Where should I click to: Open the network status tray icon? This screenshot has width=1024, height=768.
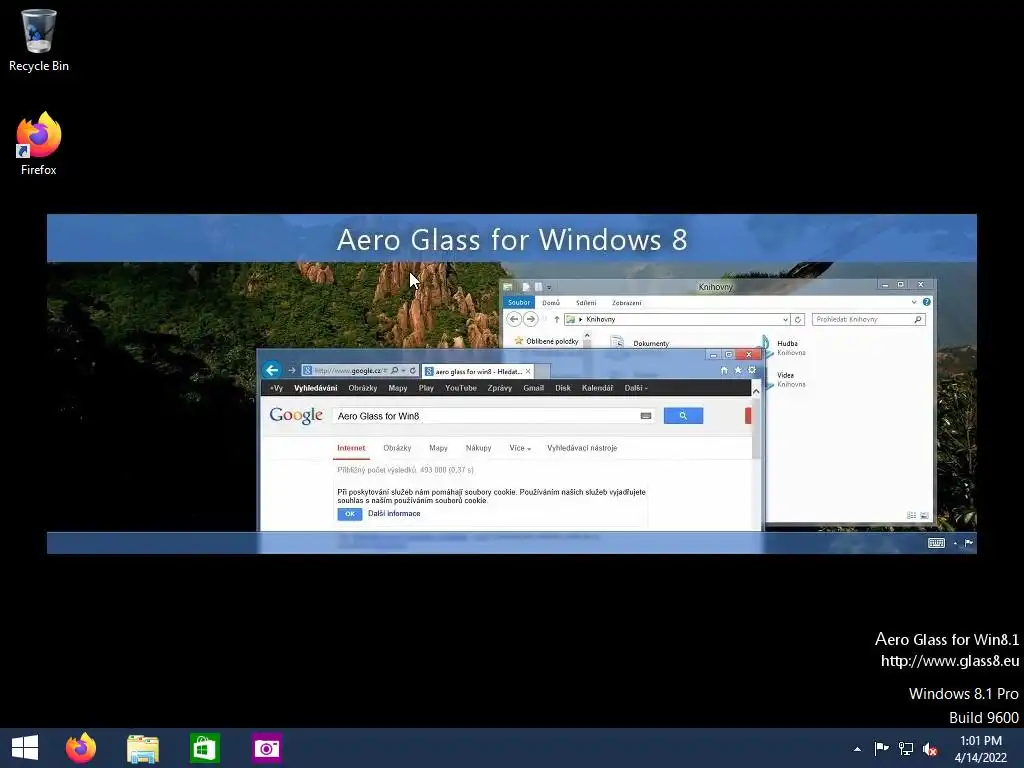tap(906, 748)
